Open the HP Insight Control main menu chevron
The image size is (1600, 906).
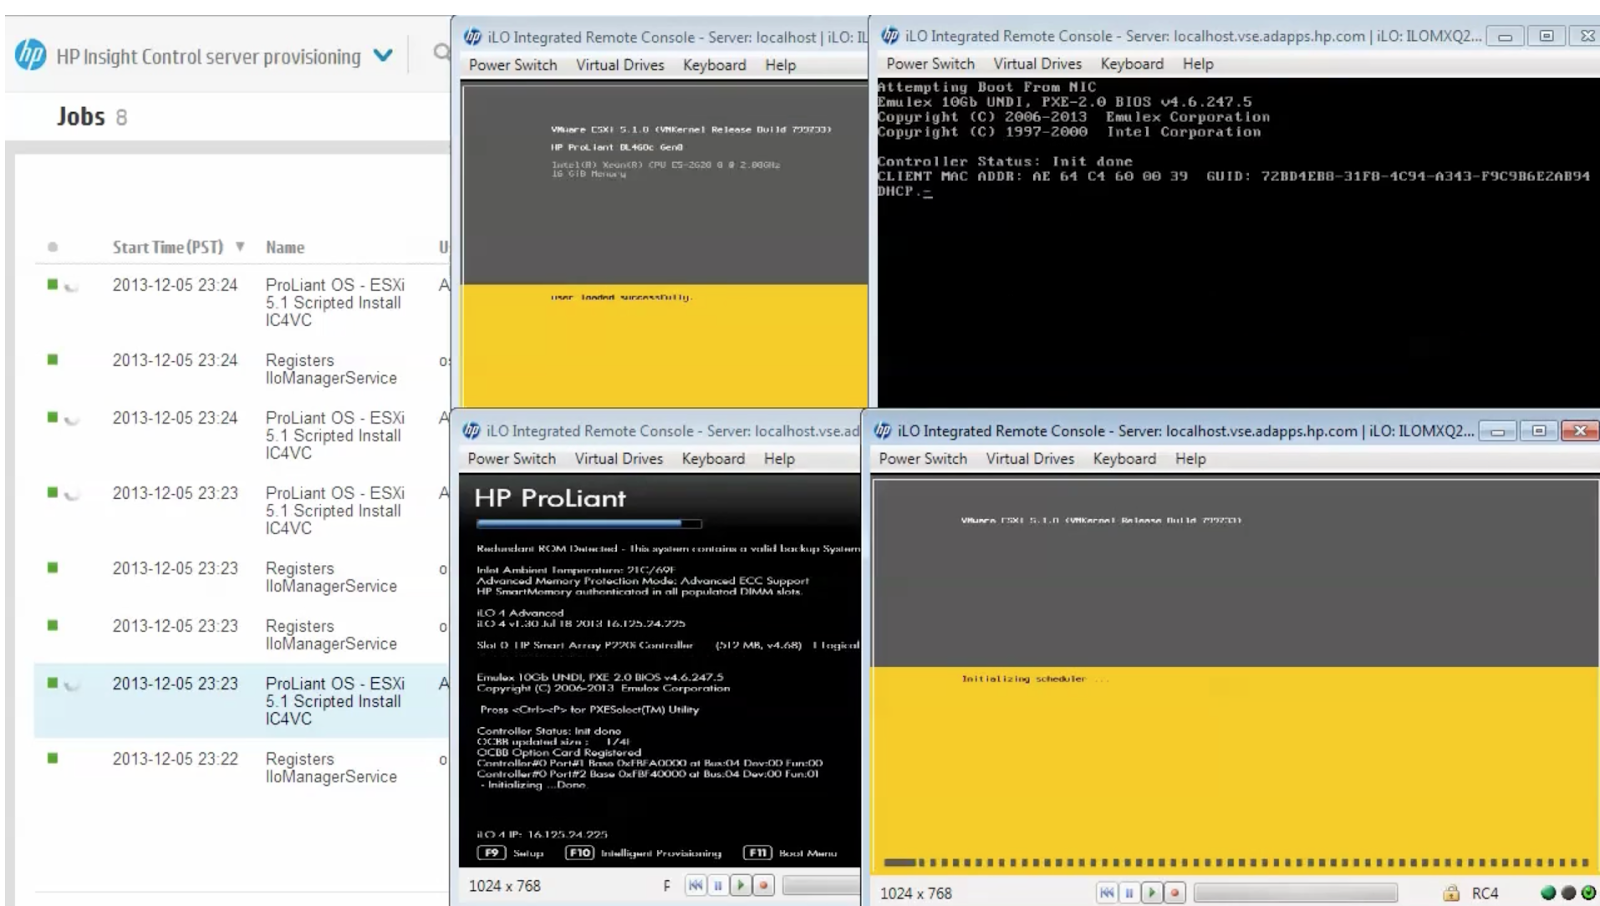383,56
